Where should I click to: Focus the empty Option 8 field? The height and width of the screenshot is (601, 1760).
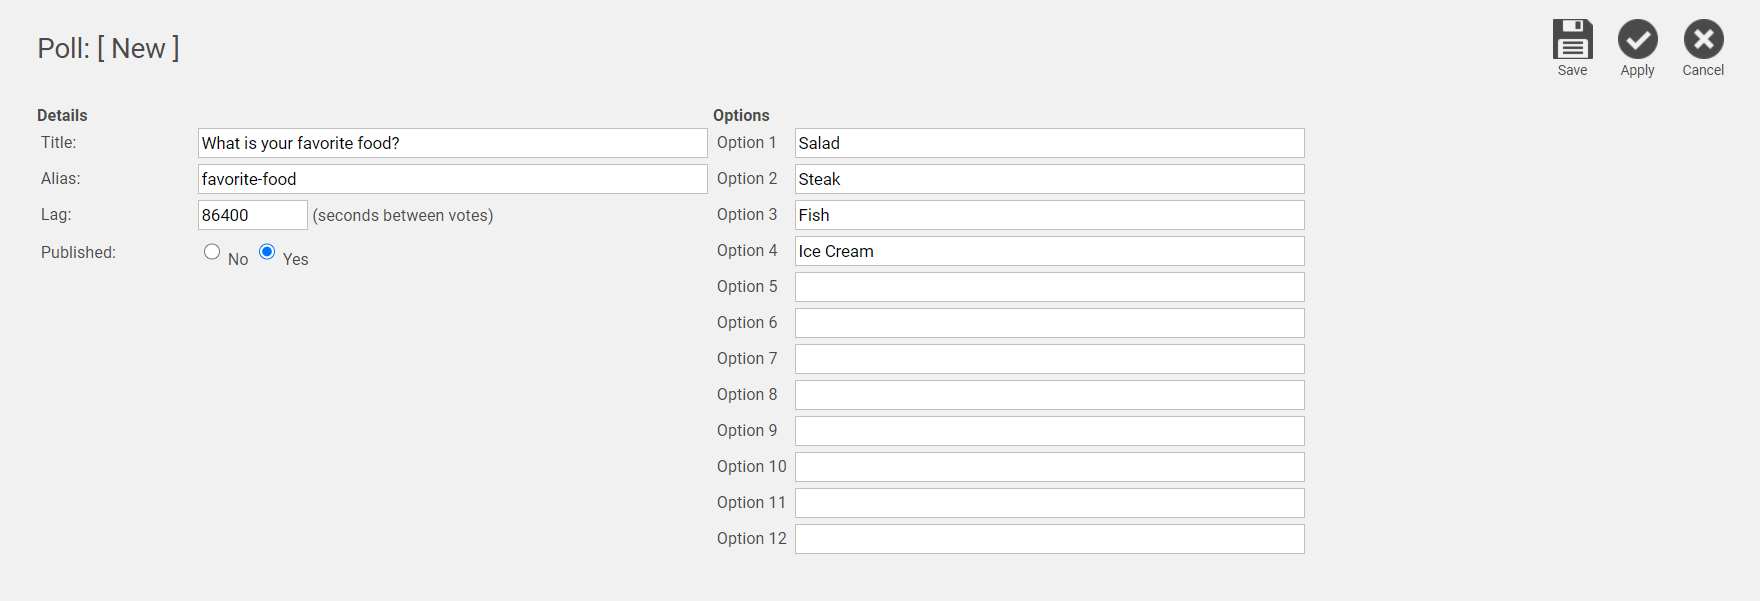point(1049,395)
